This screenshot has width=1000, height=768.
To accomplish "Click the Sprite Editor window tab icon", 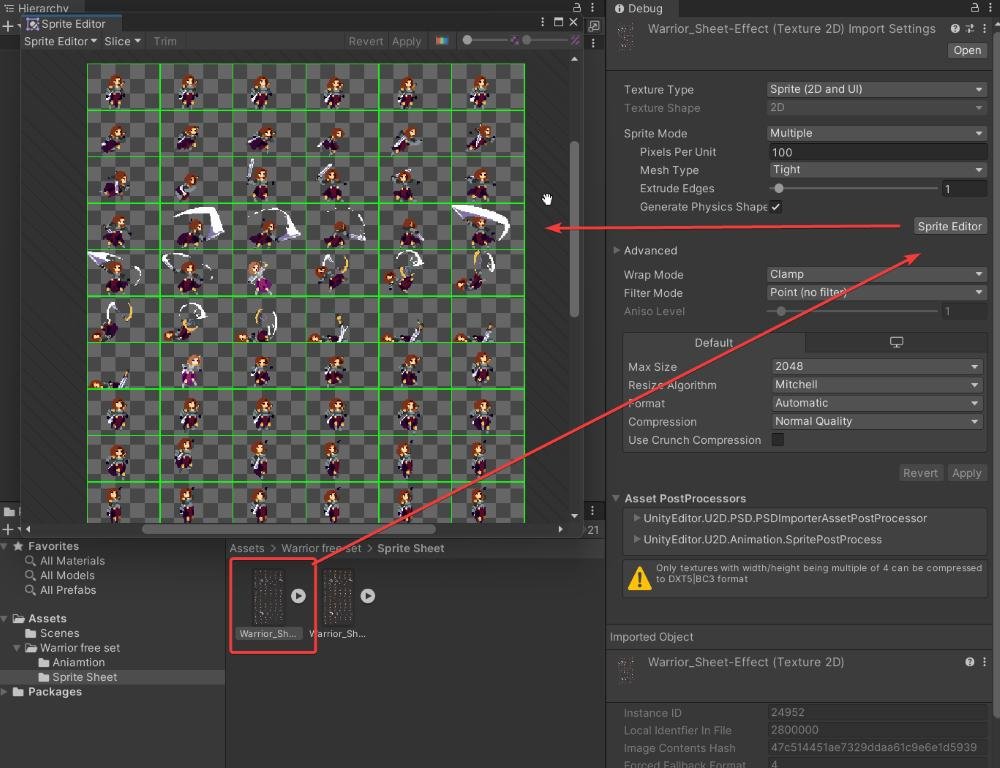I will pyautogui.click(x=33, y=24).
